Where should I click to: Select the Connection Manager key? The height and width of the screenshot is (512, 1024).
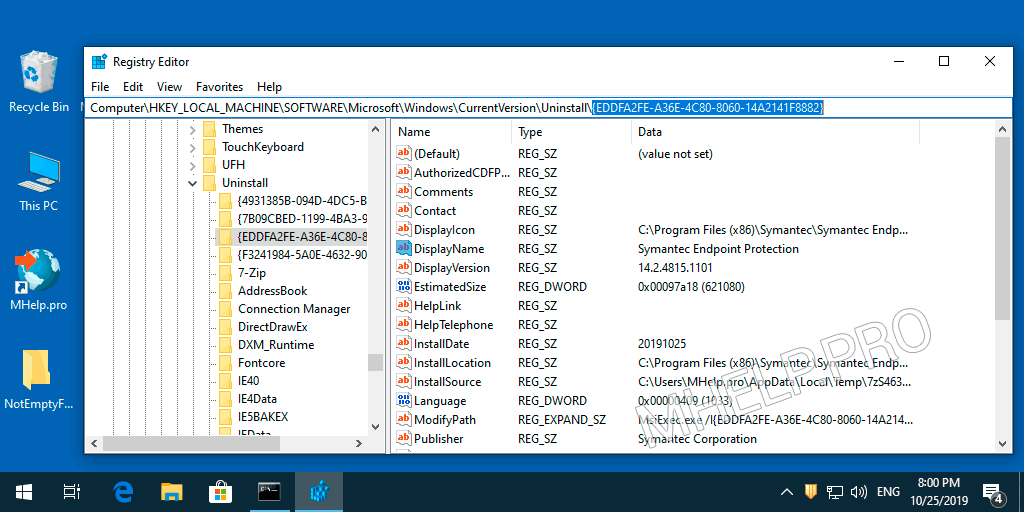[x=294, y=309]
